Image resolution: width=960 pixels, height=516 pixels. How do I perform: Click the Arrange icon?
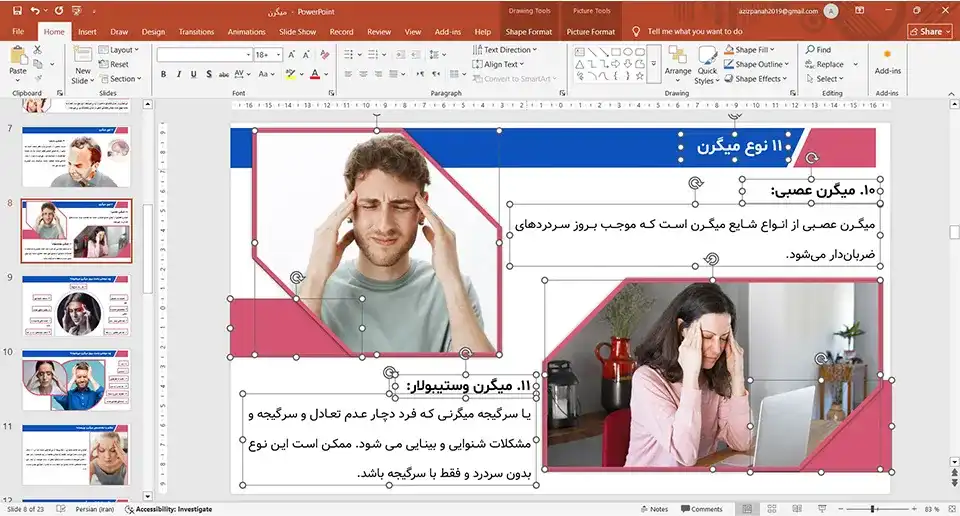coord(678,56)
